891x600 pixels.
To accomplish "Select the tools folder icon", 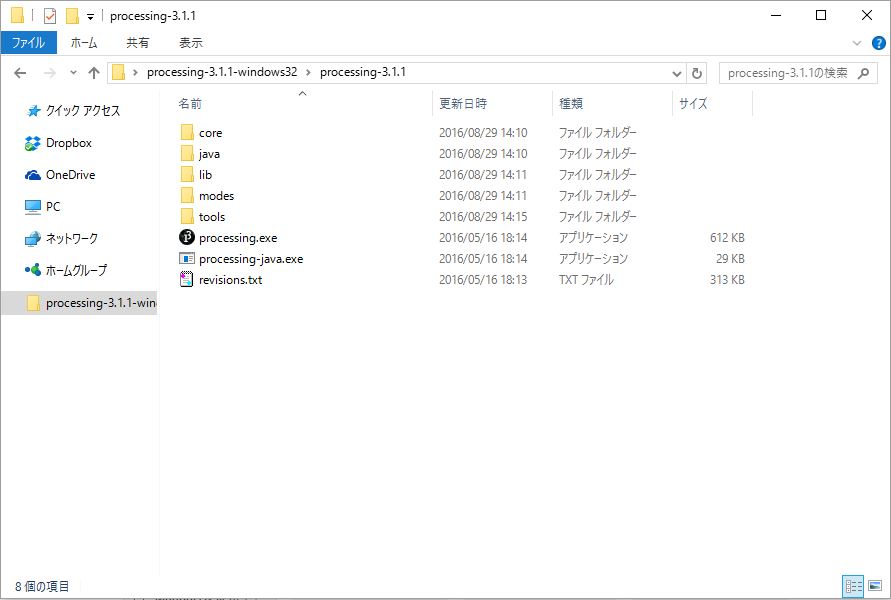I will pyautogui.click(x=187, y=216).
